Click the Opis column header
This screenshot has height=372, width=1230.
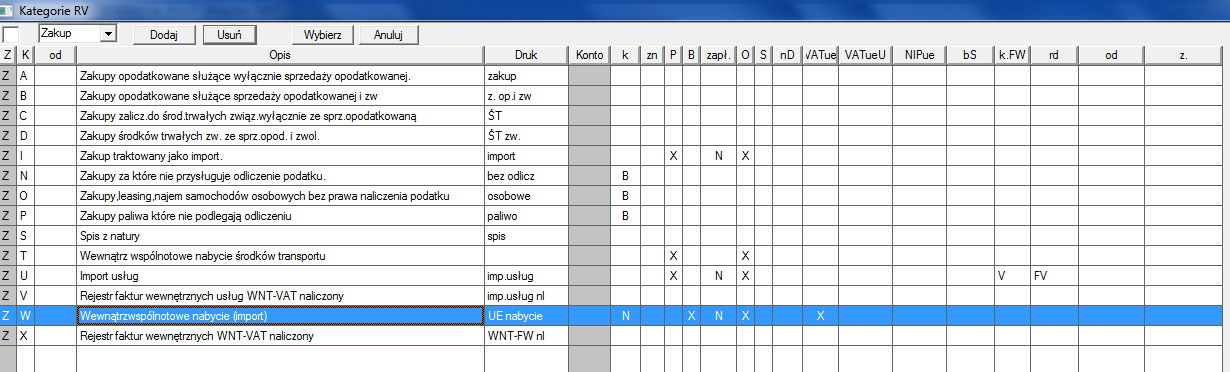279,55
